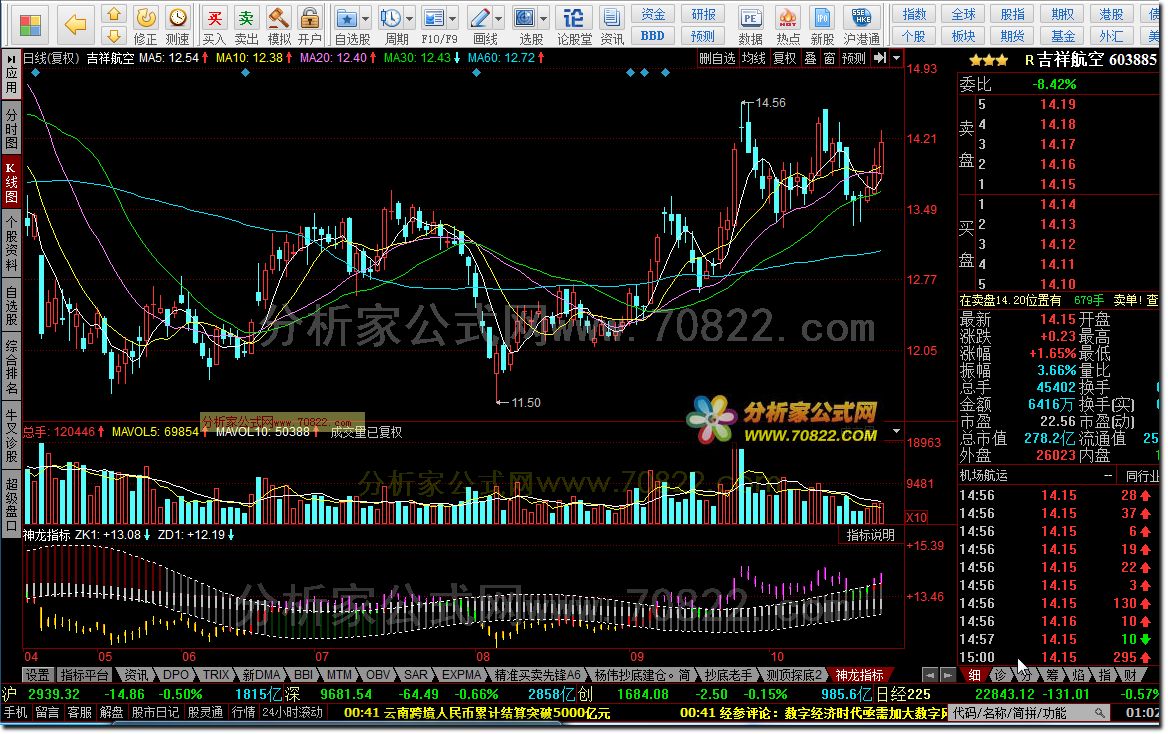1168x734 pixels.
Task: Open 股市日记 in the status bar
Action: [x=155, y=712]
